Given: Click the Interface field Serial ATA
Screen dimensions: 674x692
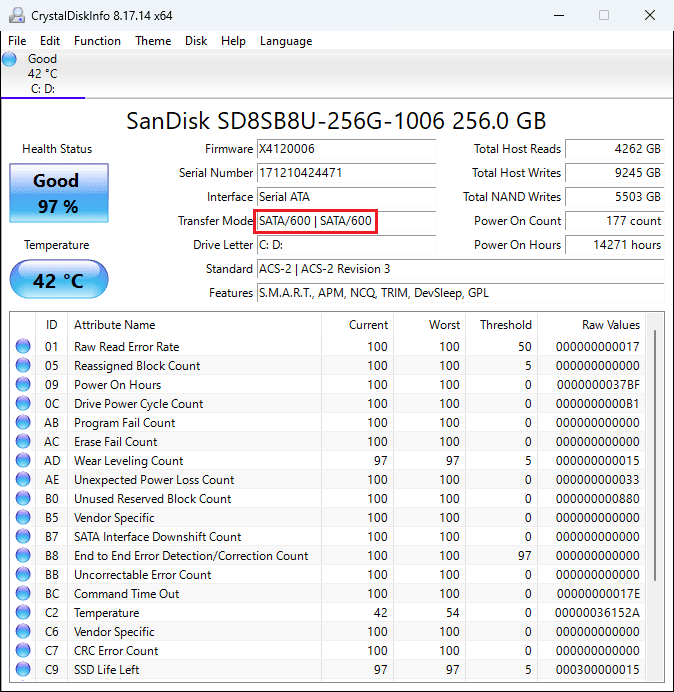Looking at the screenshot, I should click(x=346, y=197).
